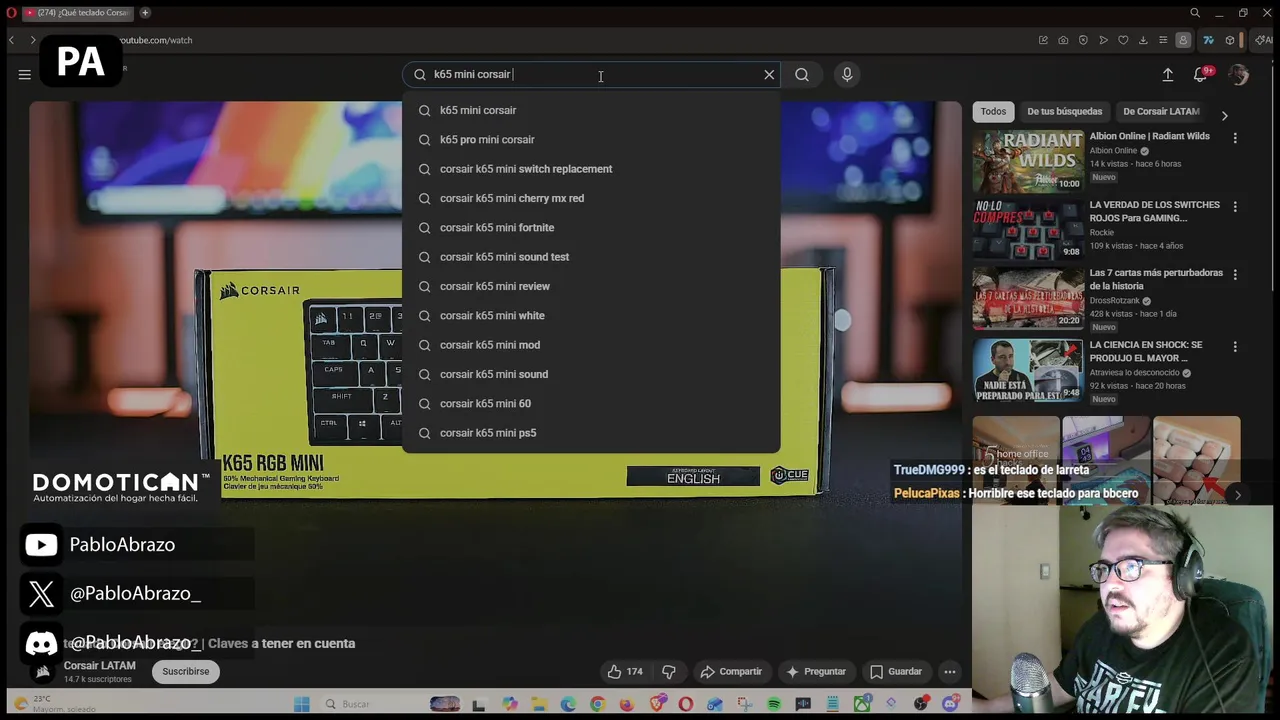Choose suggestion 'corsair k65 mini white'
This screenshot has width=1280, height=720.
591,315
